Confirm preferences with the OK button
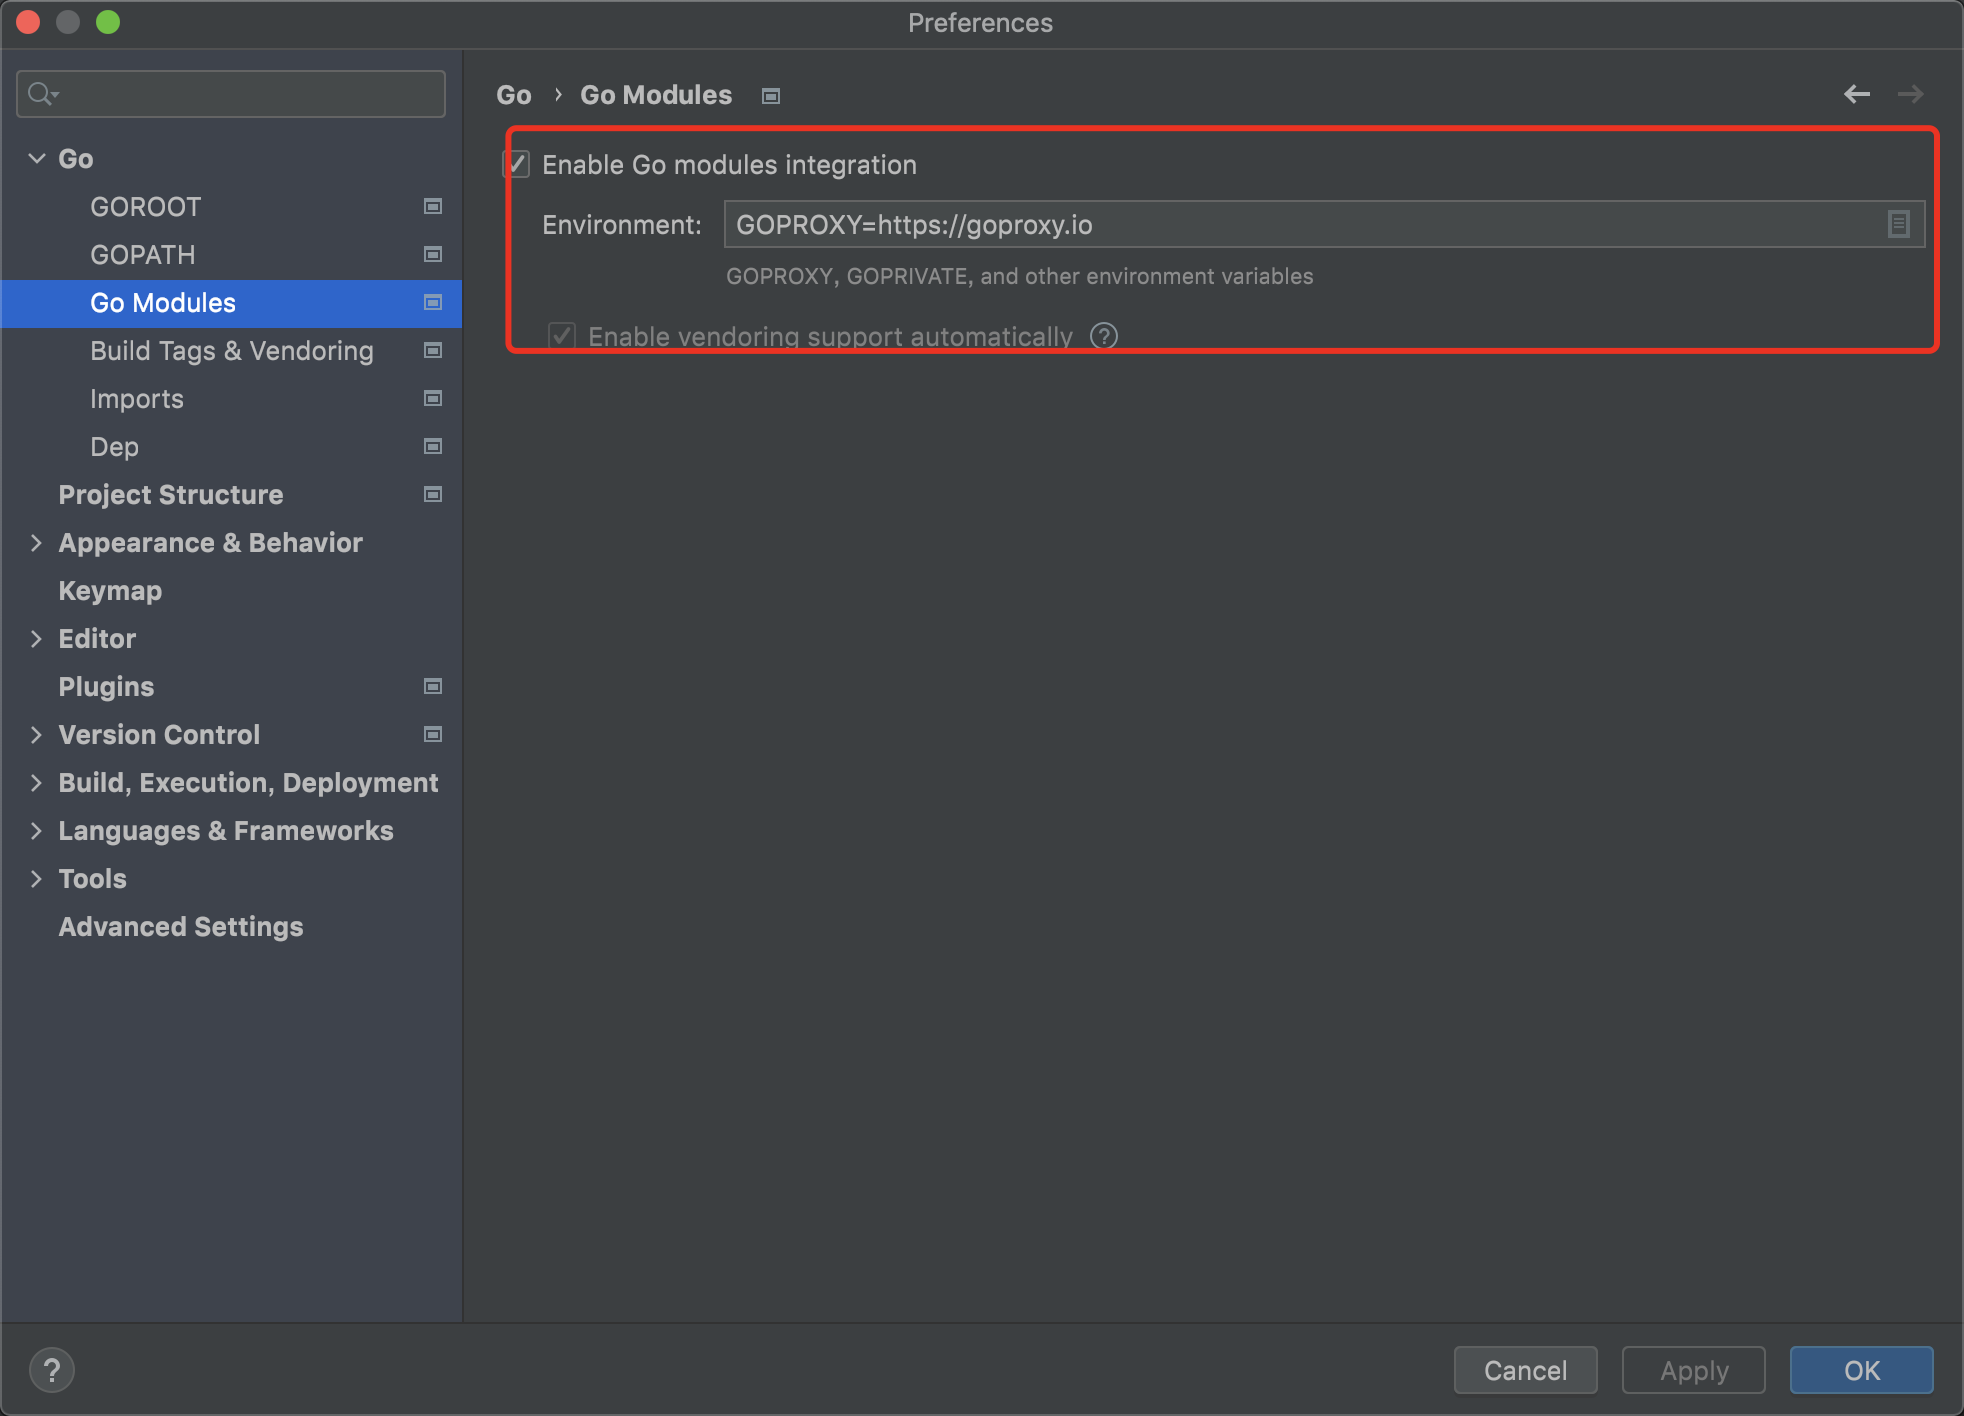The image size is (1964, 1416). coord(1860,1370)
